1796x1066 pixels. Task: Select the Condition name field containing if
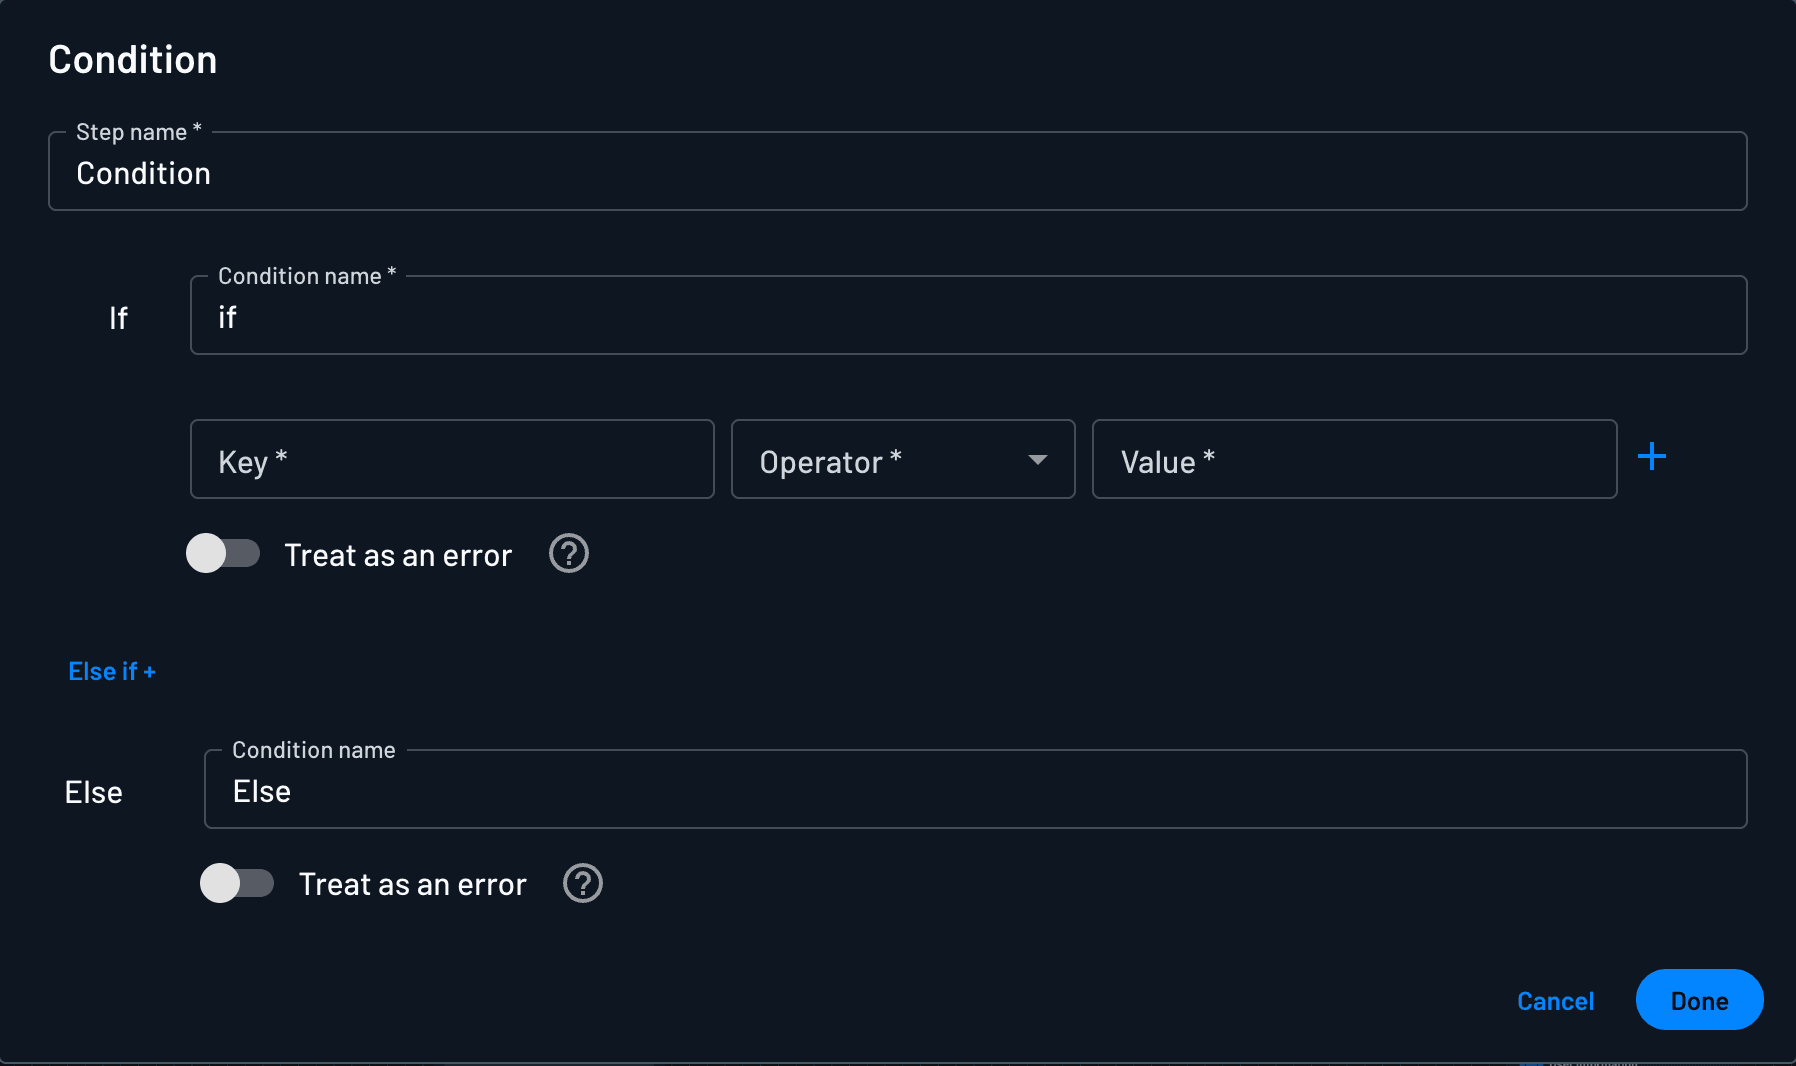[x=967, y=316]
